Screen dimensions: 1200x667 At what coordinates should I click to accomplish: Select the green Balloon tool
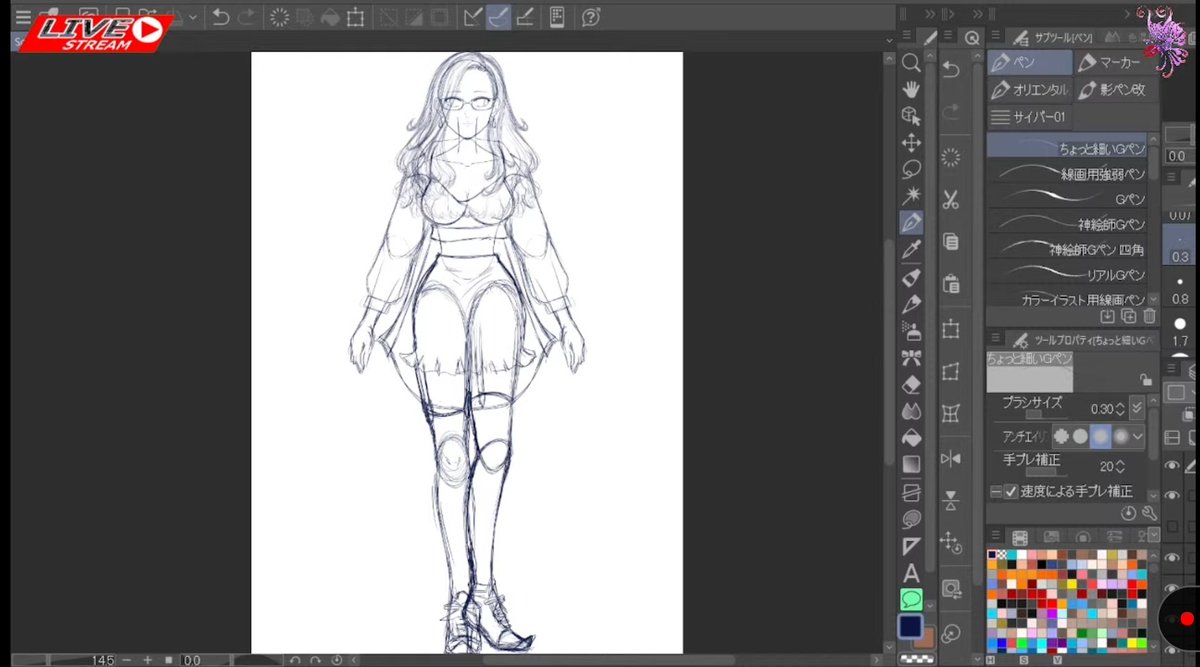pos(911,600)
